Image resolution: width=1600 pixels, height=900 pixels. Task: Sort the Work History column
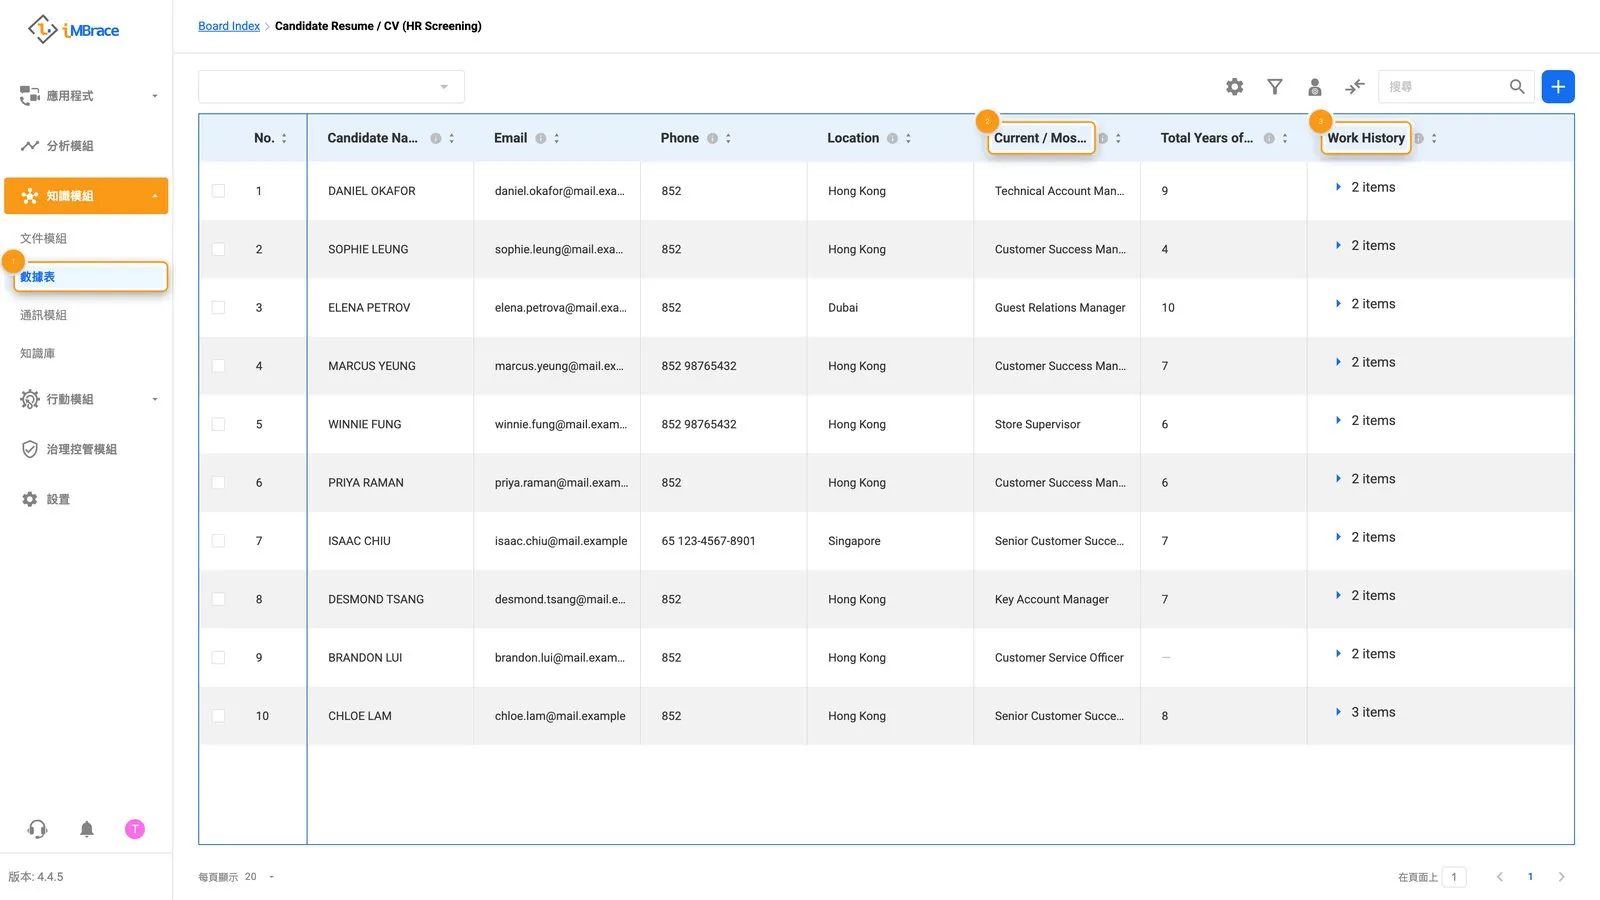coord(1434,138)
